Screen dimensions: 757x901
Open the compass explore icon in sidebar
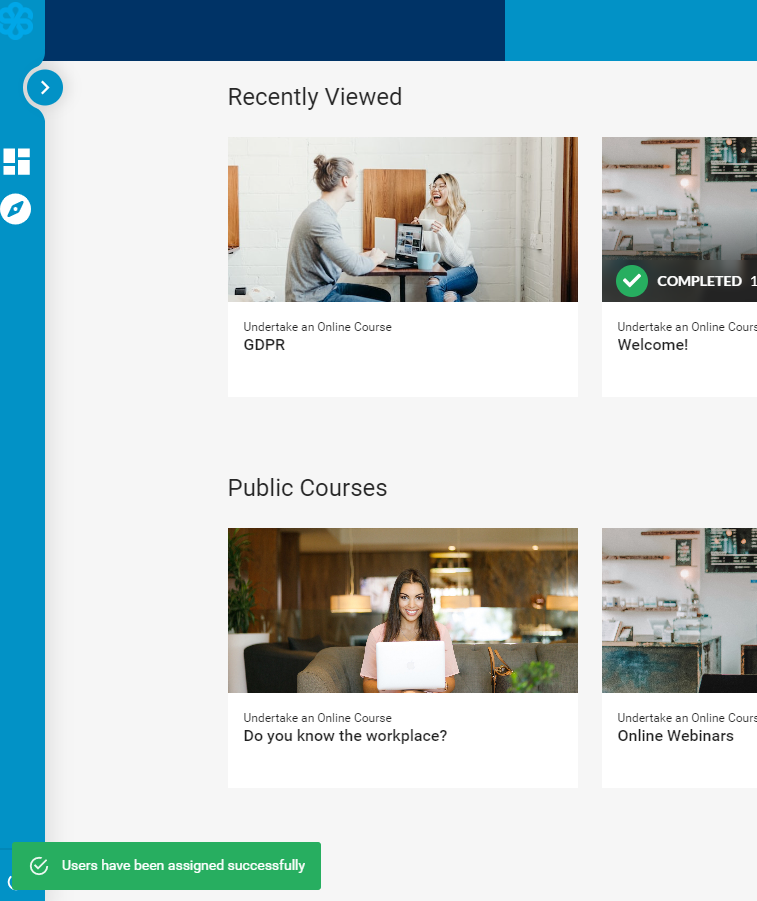[x=16, y=209]
